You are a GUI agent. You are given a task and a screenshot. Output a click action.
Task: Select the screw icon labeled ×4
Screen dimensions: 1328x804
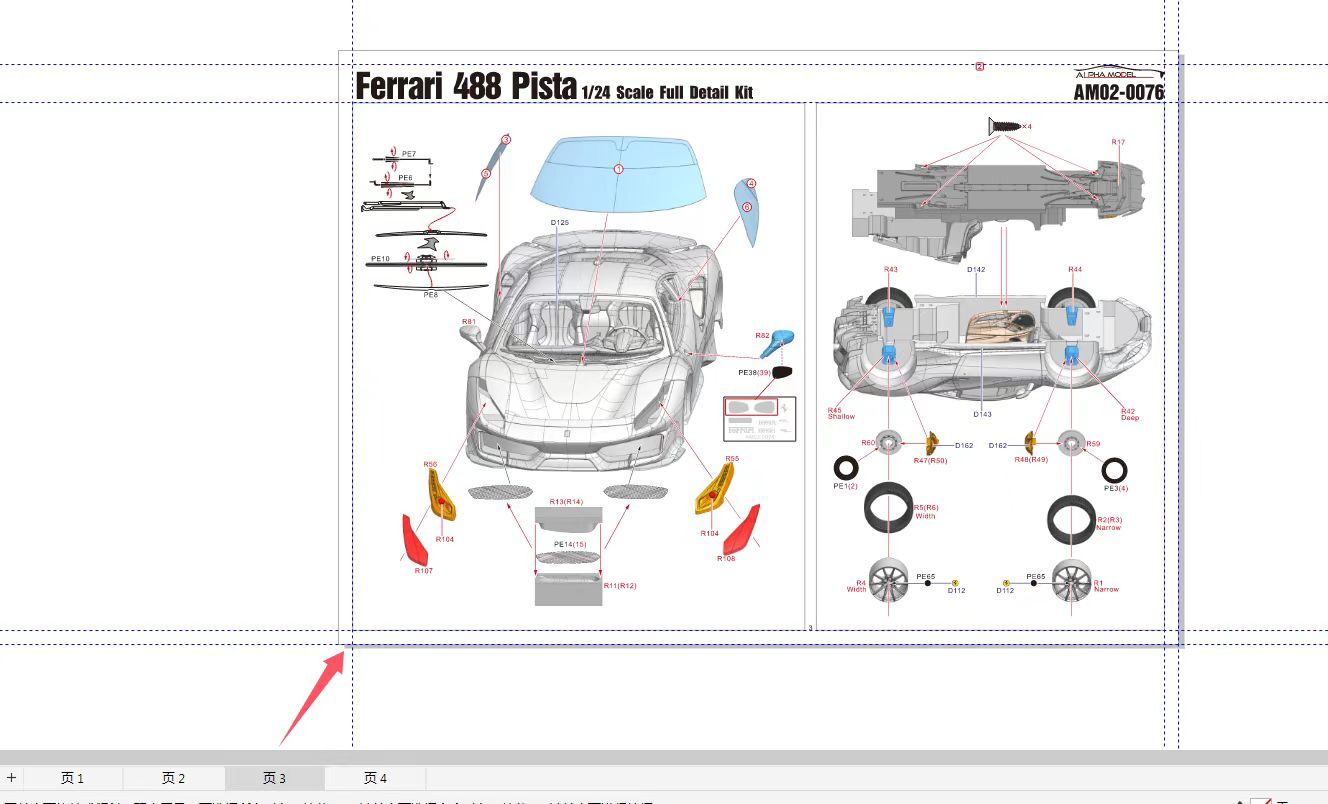tap(1010, 126)
